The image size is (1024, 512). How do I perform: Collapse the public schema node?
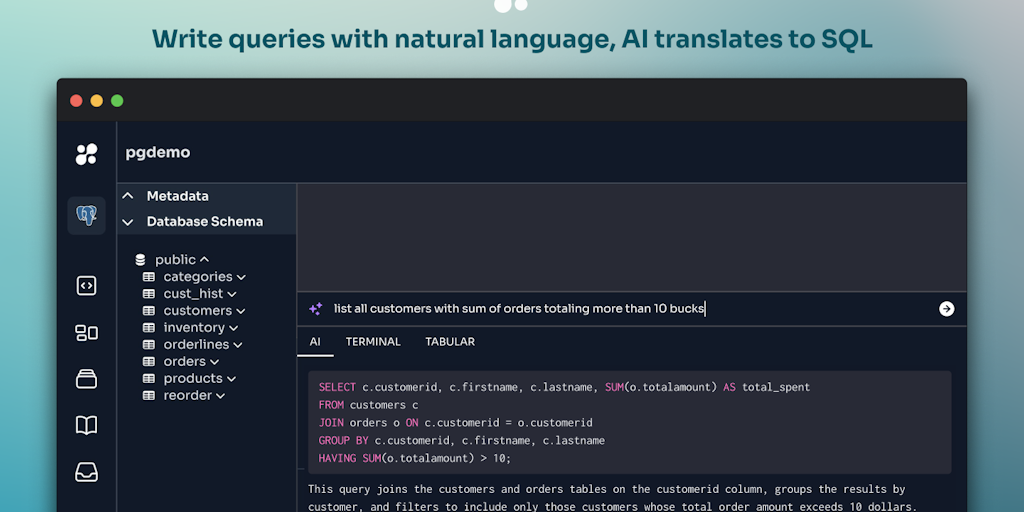pyautogui.click(x=204, y=260)
